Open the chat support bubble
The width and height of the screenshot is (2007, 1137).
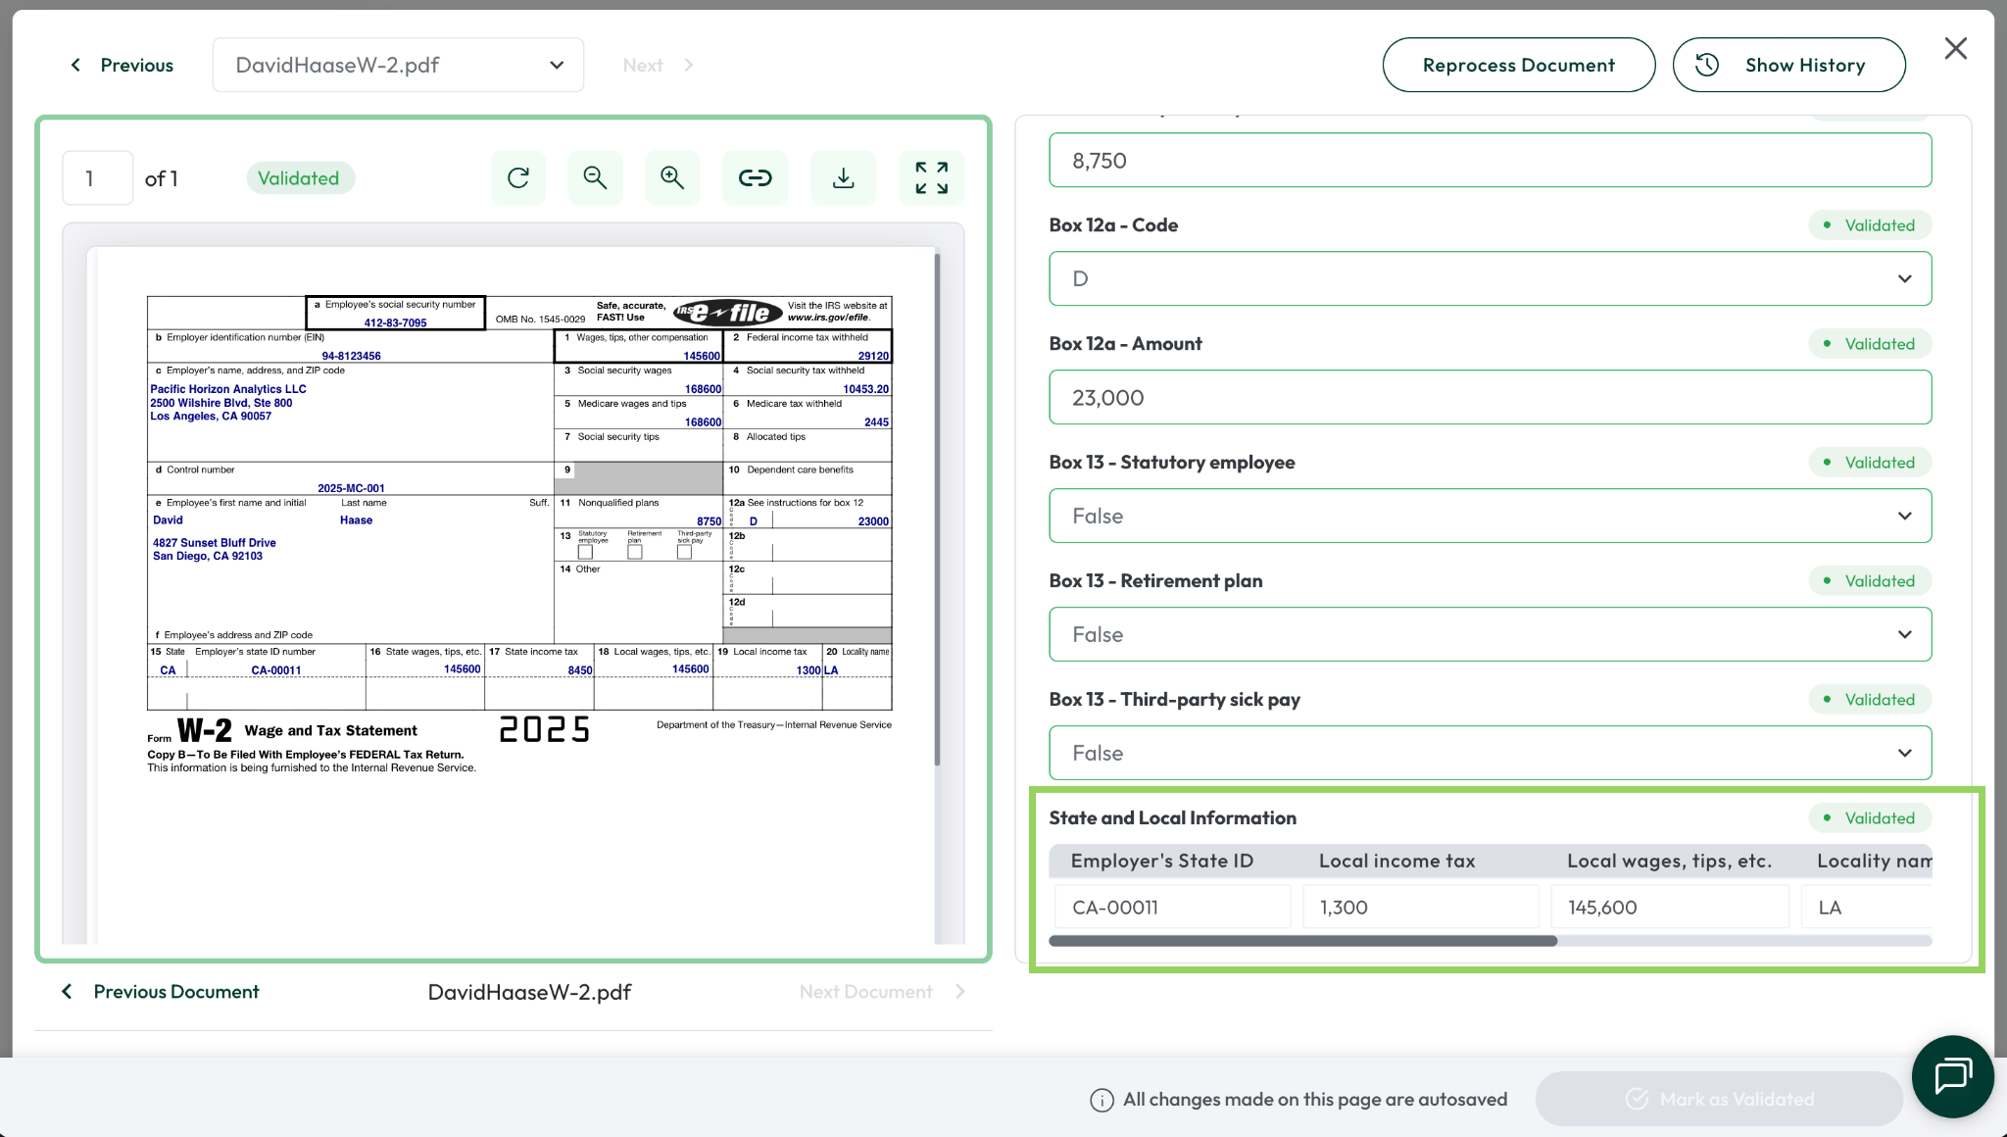(x=1952, y=1076)
